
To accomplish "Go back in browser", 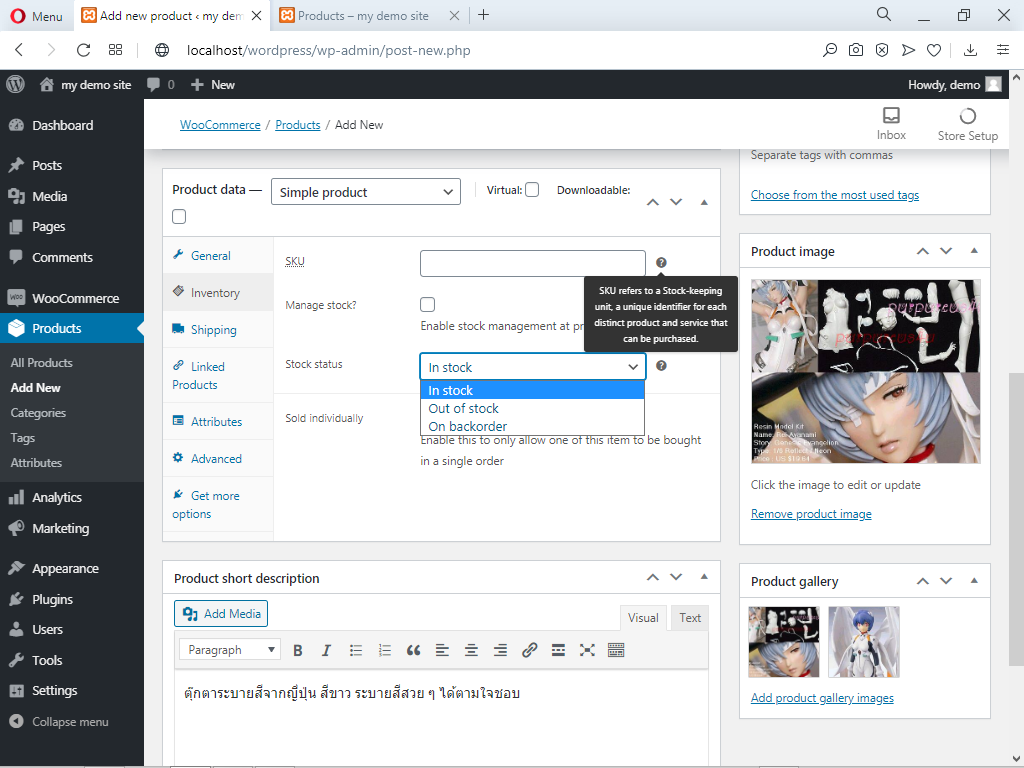I will click(19, 50).
